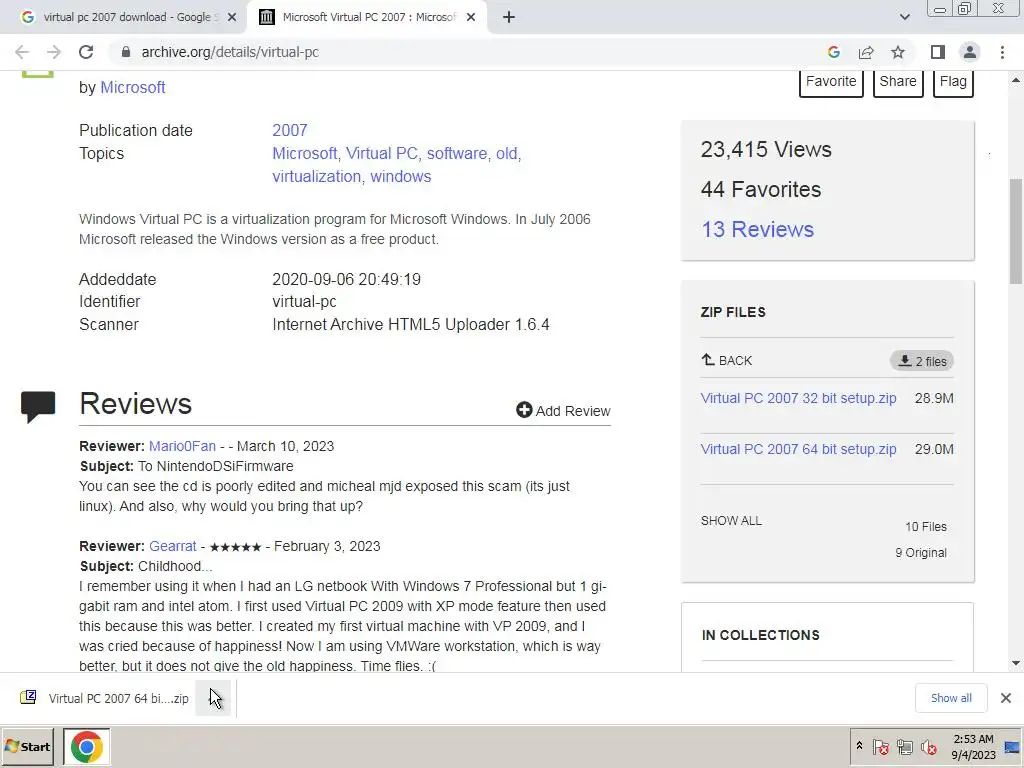
Task: Toggle the browser side panel icon
Action: pyautogui.click(x=938, y=52)
